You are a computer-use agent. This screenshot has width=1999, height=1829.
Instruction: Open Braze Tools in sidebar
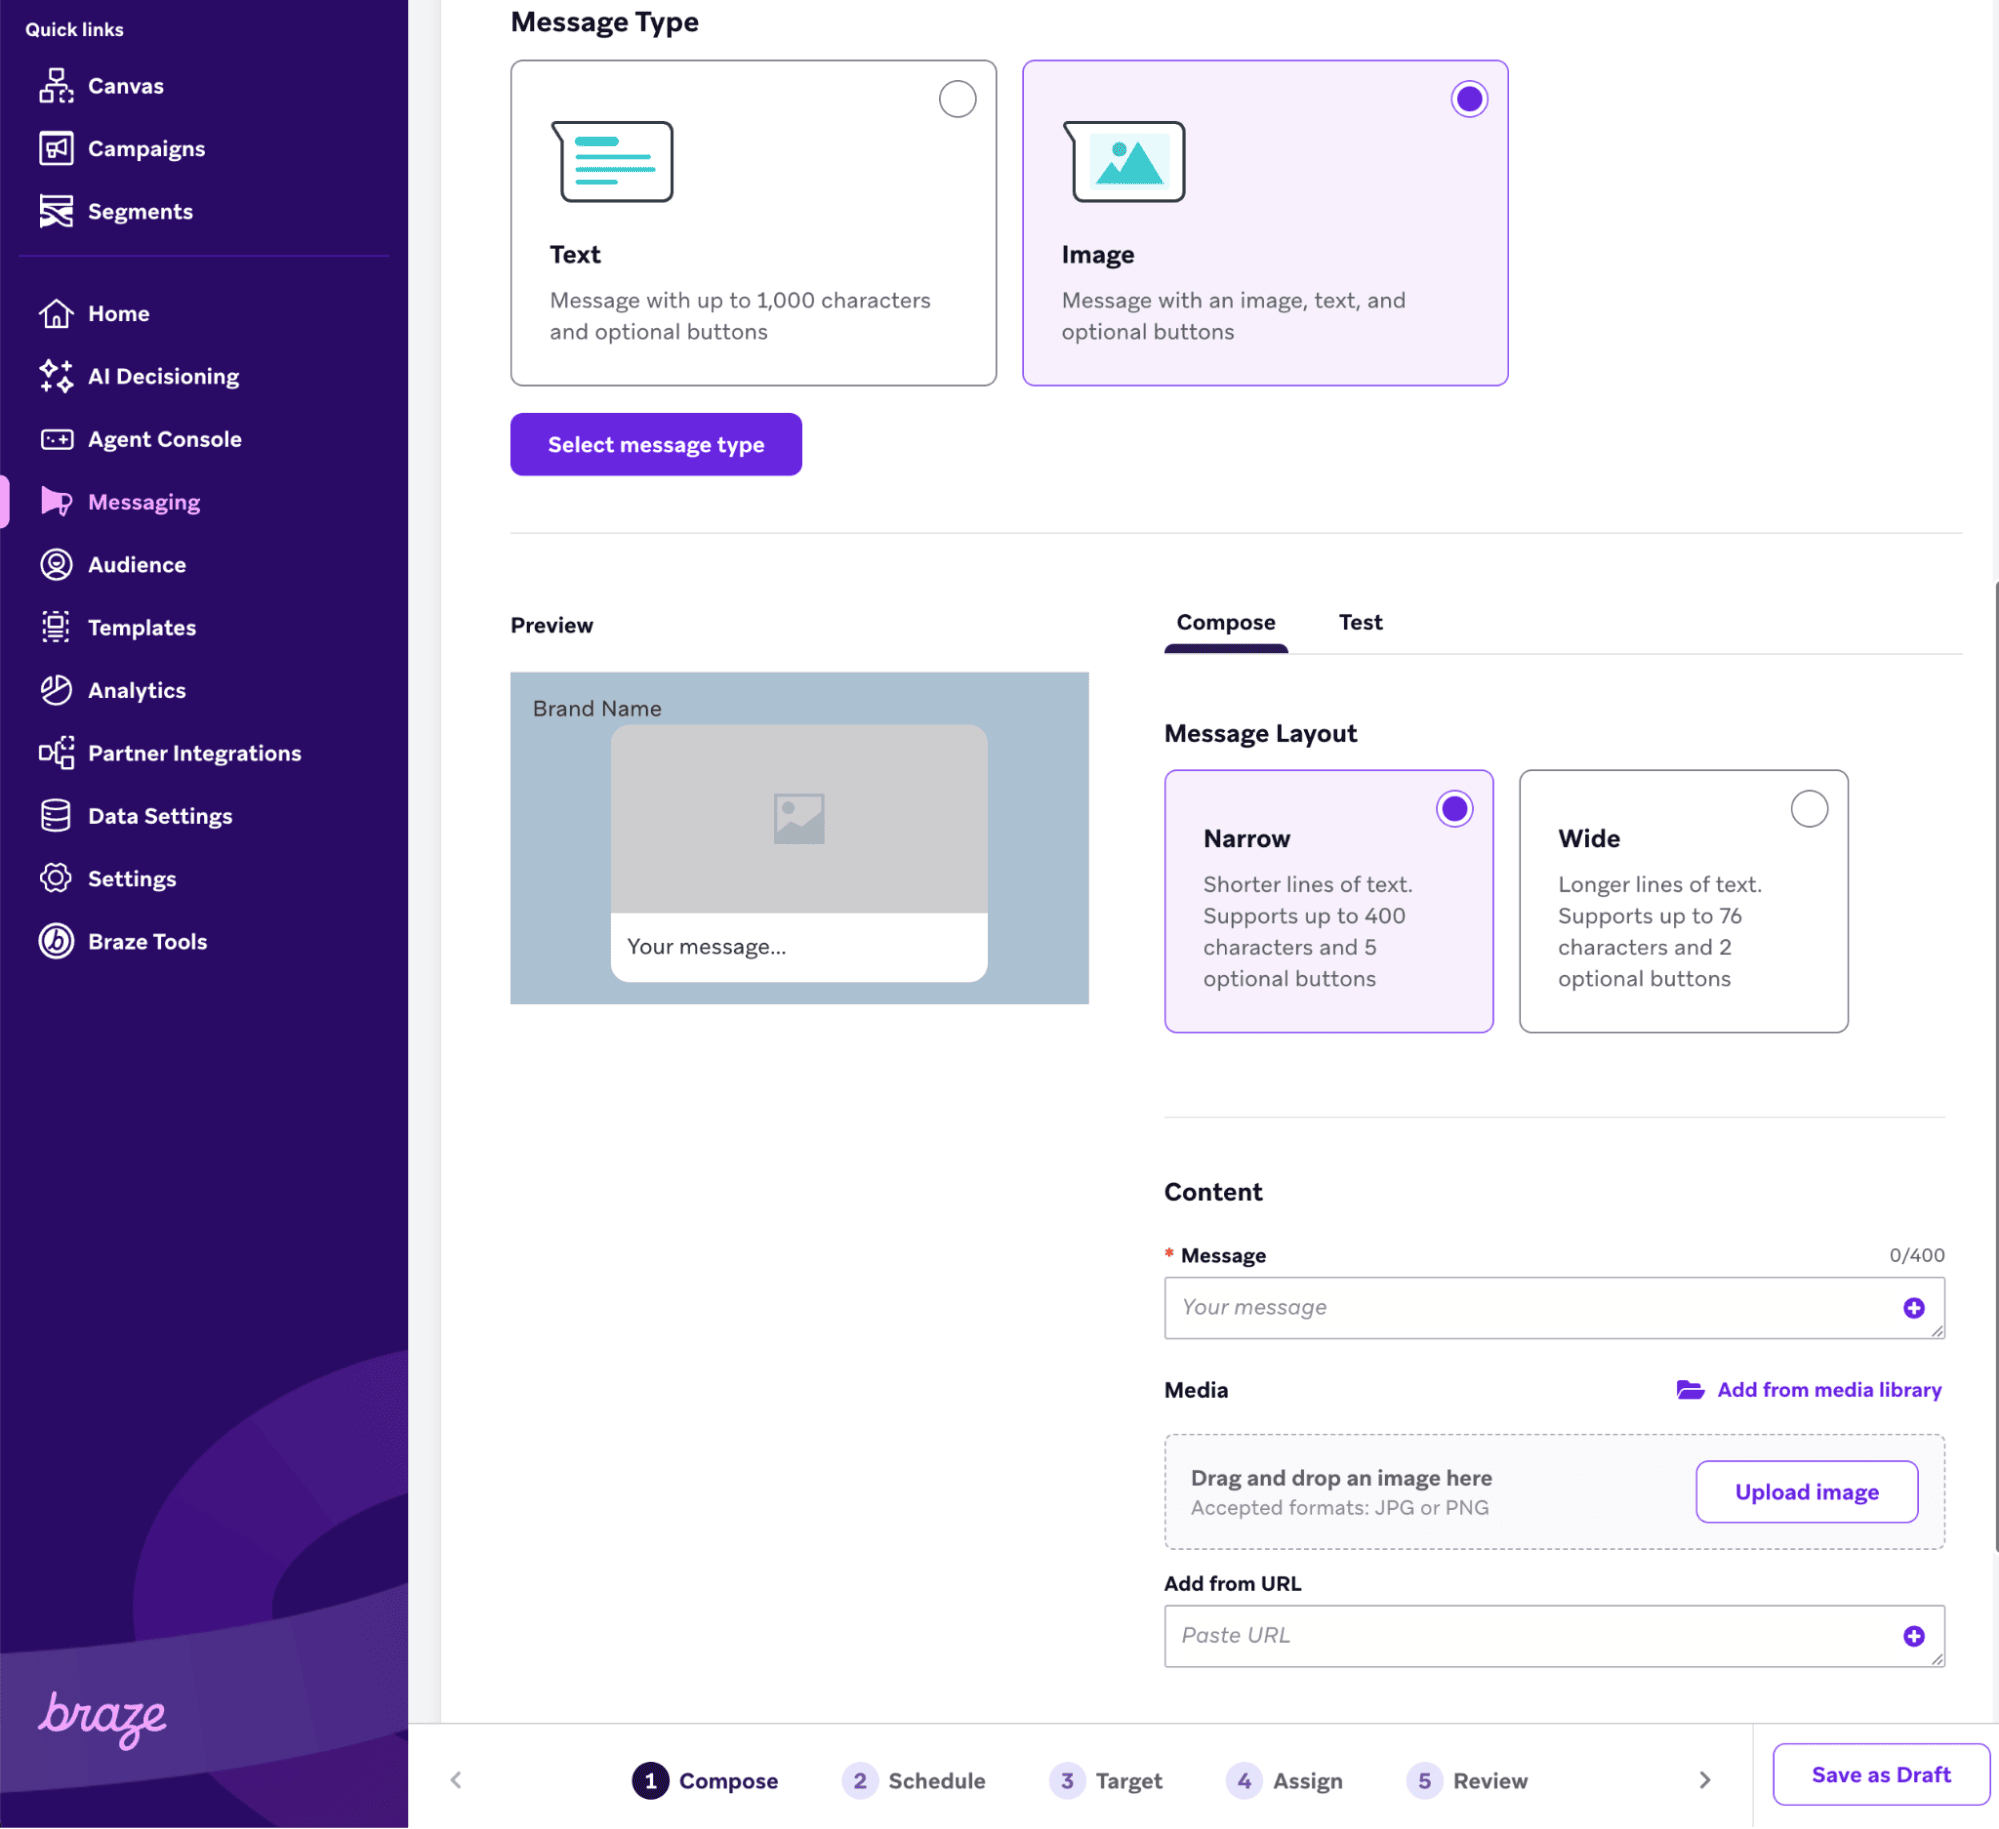(147, 941)
